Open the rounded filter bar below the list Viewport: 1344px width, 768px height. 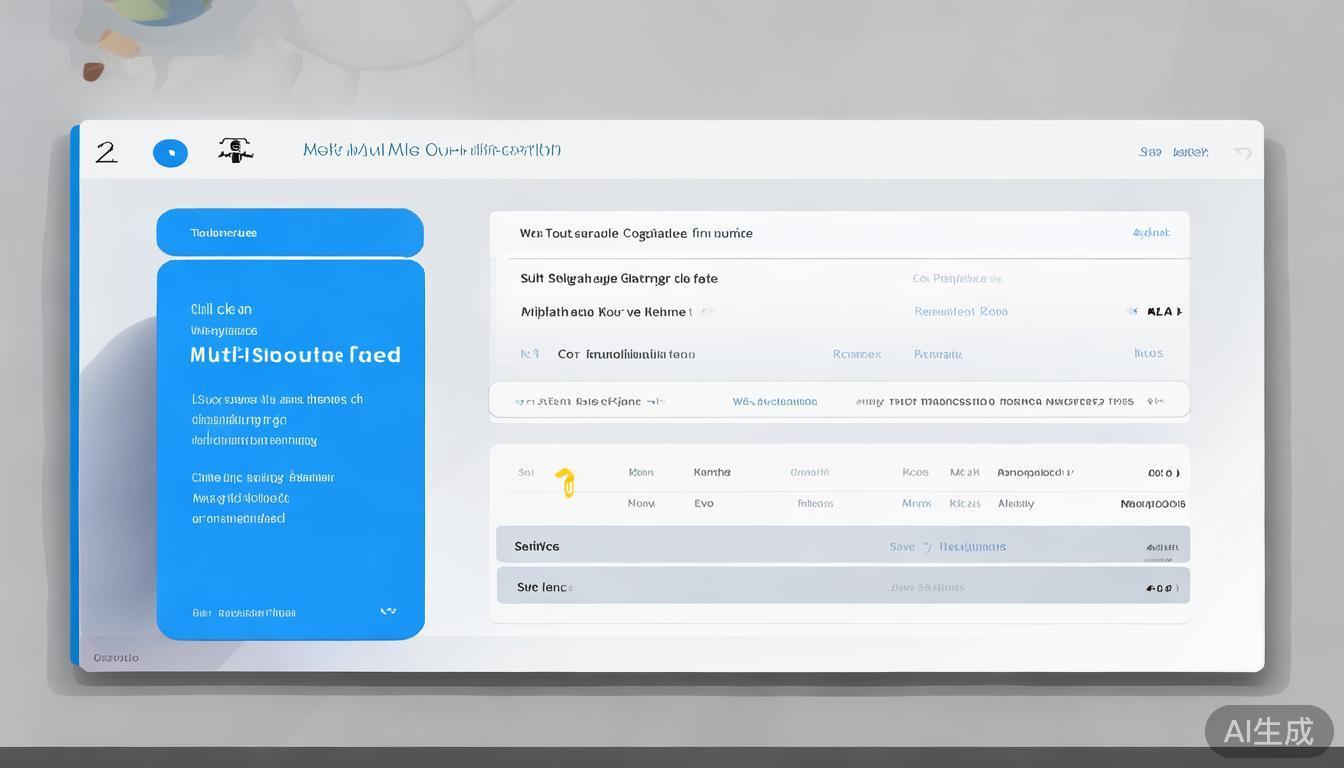839,401
